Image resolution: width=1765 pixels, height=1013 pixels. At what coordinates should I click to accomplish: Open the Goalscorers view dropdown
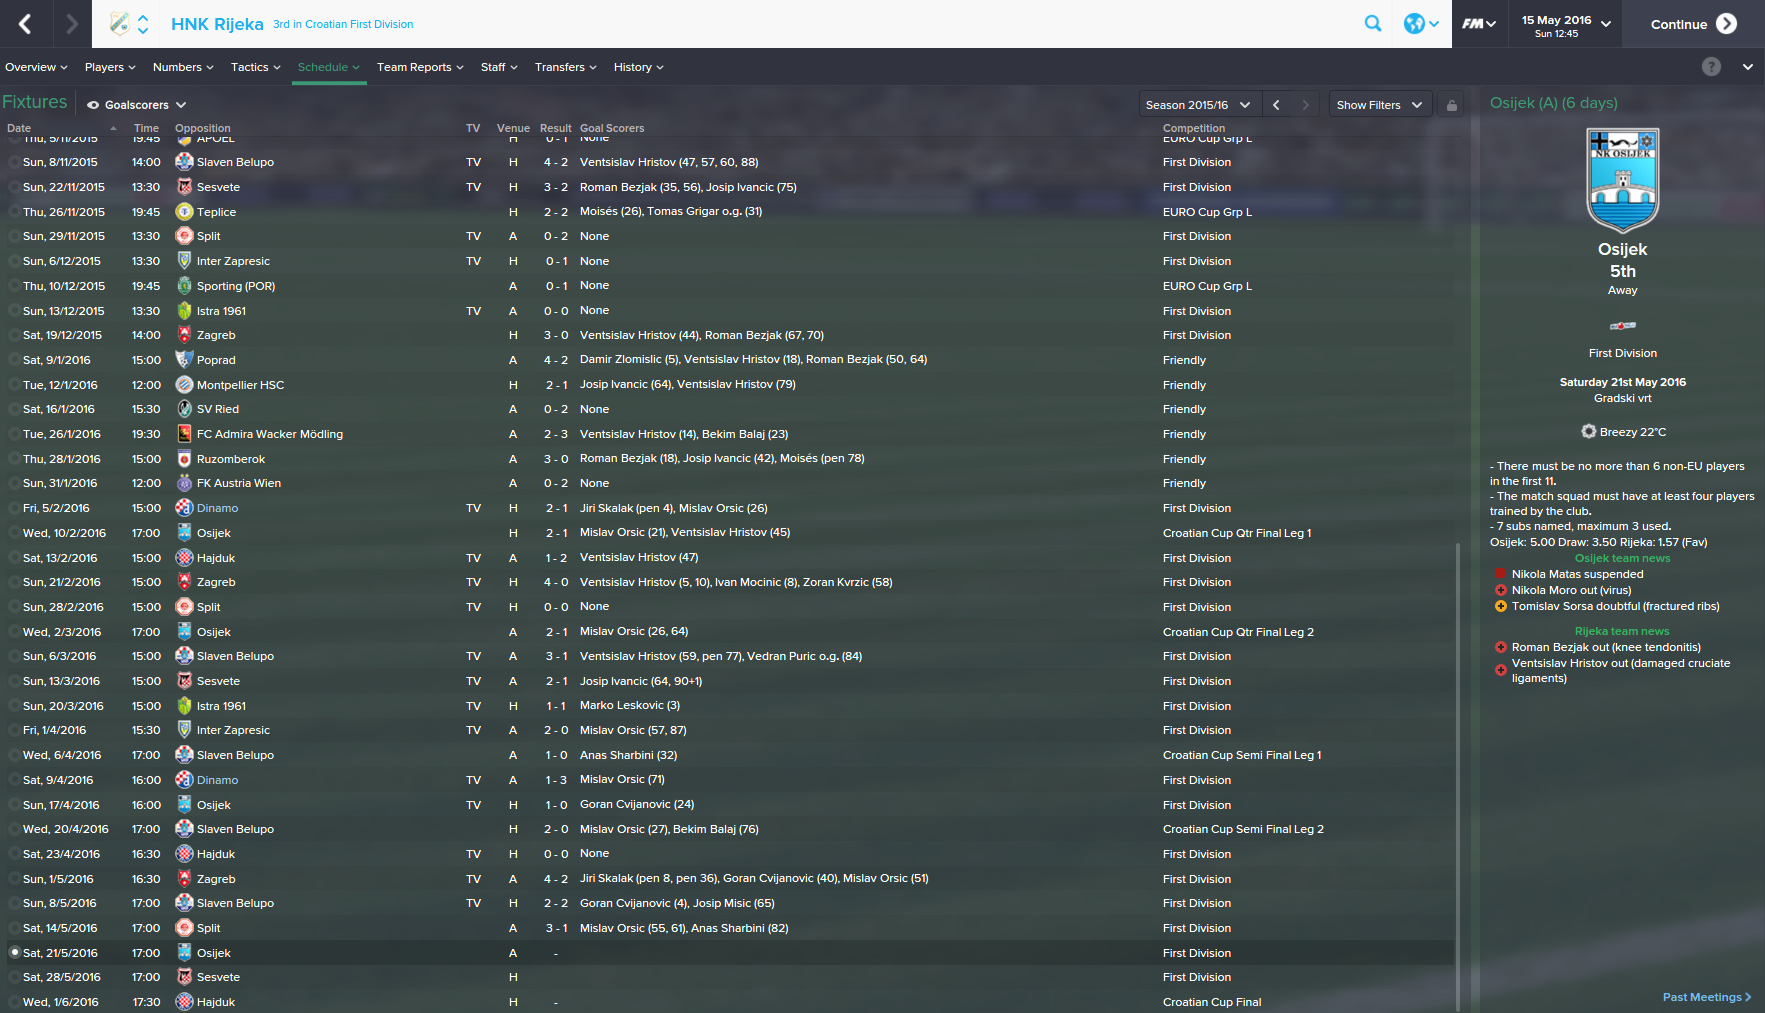(137, 105)
